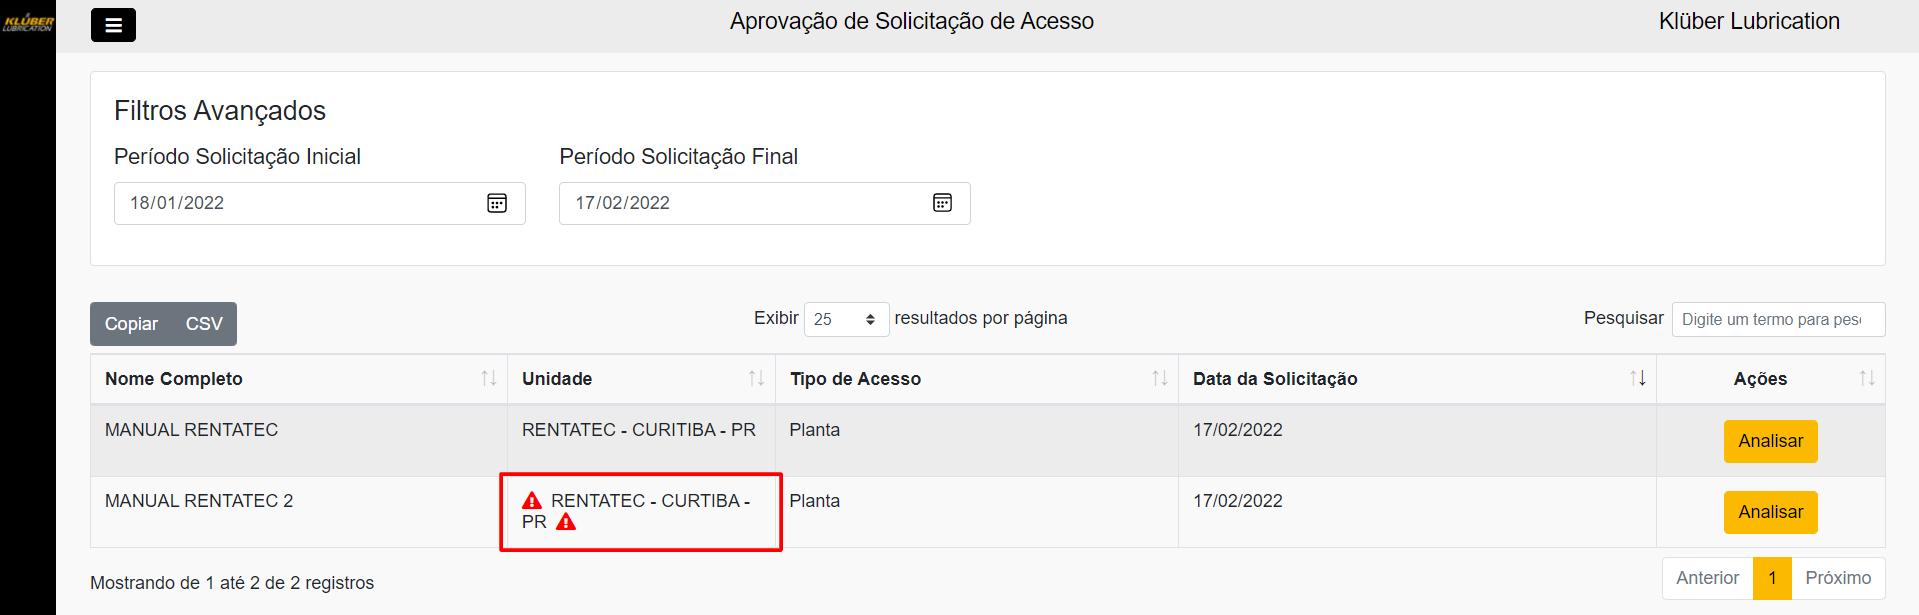Open calendar picker for Período Solicitação Final
The width and height of the screenshot is (1919, 615).
tap(942, 203)
